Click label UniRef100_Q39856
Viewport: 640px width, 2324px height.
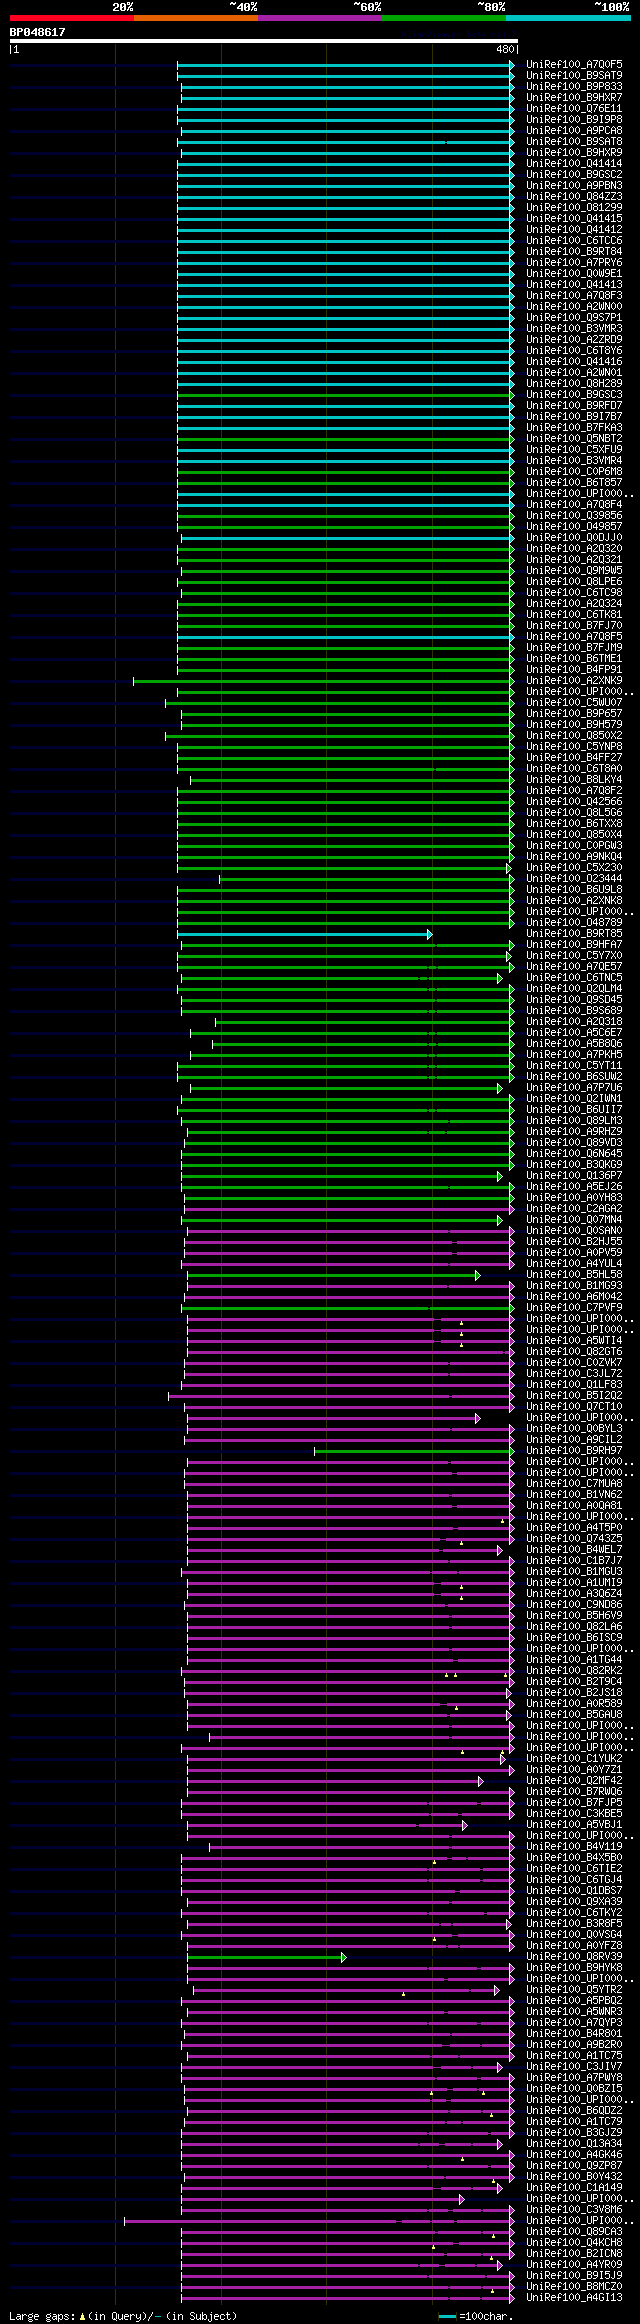click(x=574, y=516)
